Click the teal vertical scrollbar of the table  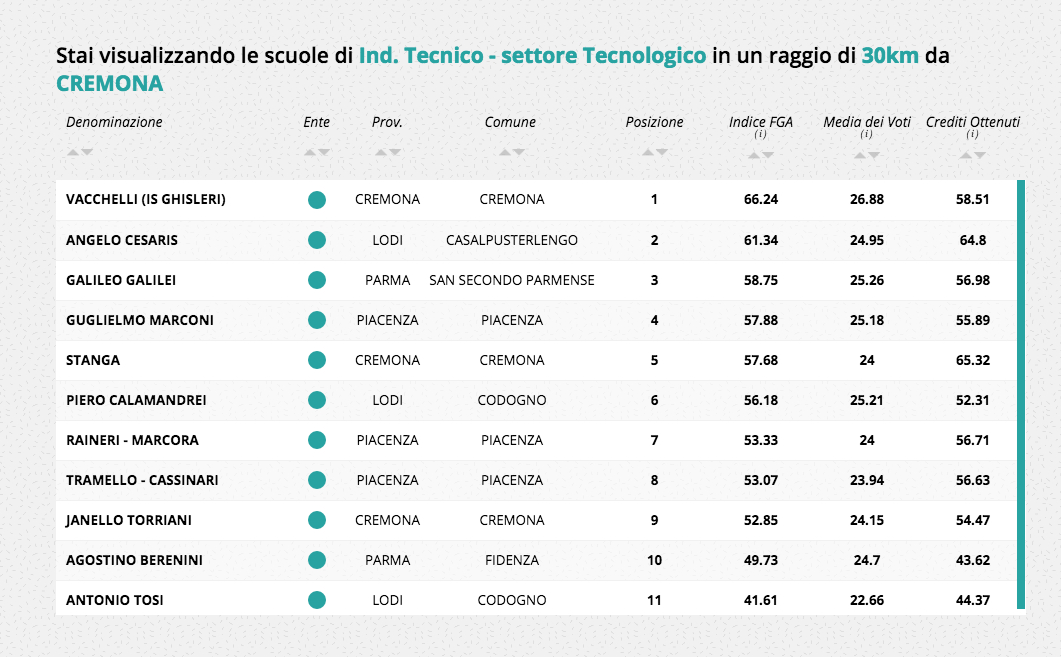pos(1021,394)
